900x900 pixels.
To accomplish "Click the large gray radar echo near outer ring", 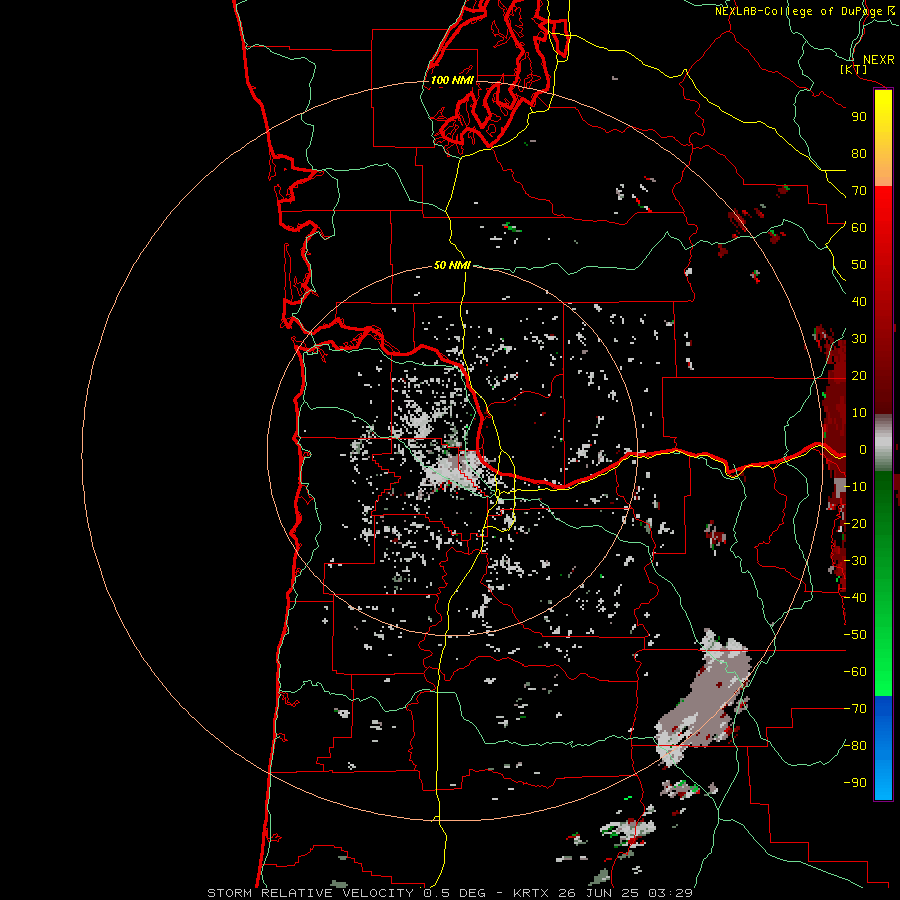I will 707,699.
